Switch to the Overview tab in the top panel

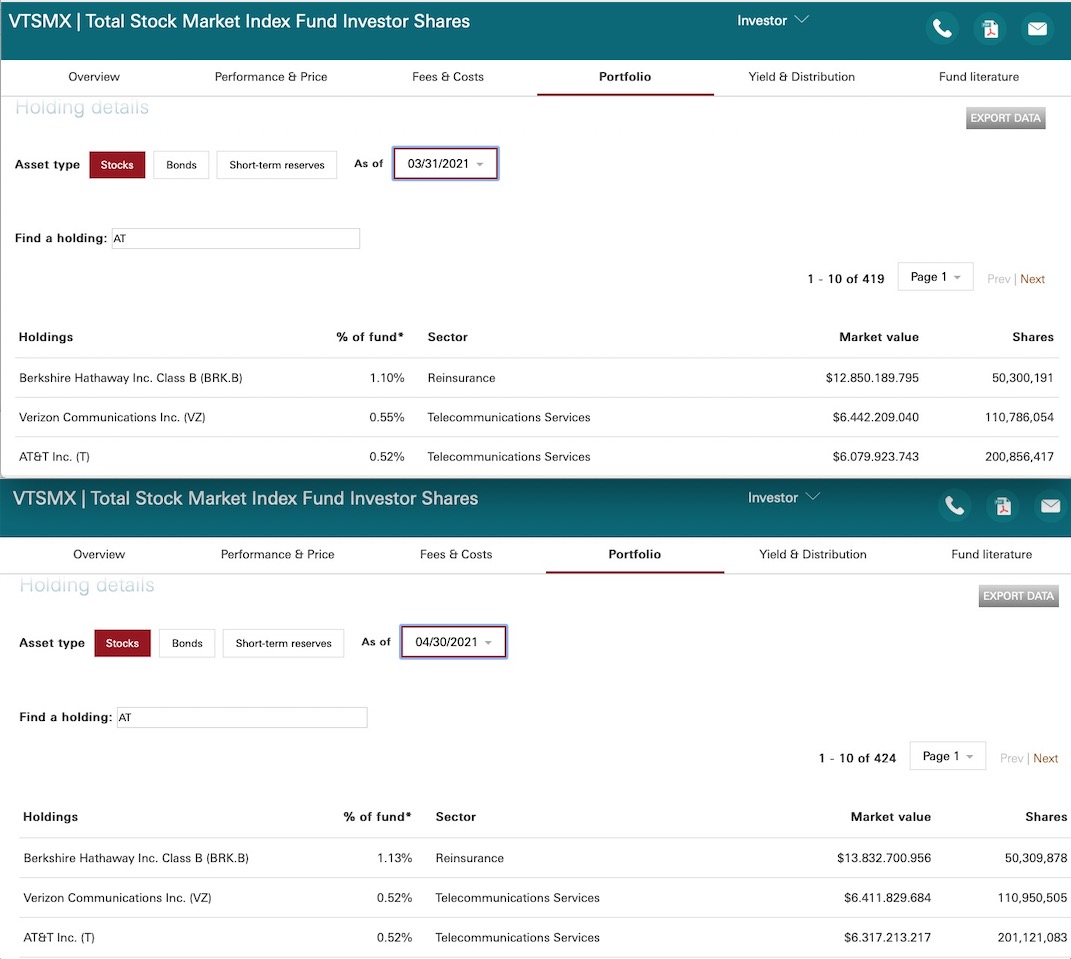pyautogui.click(x=94, y=77)
